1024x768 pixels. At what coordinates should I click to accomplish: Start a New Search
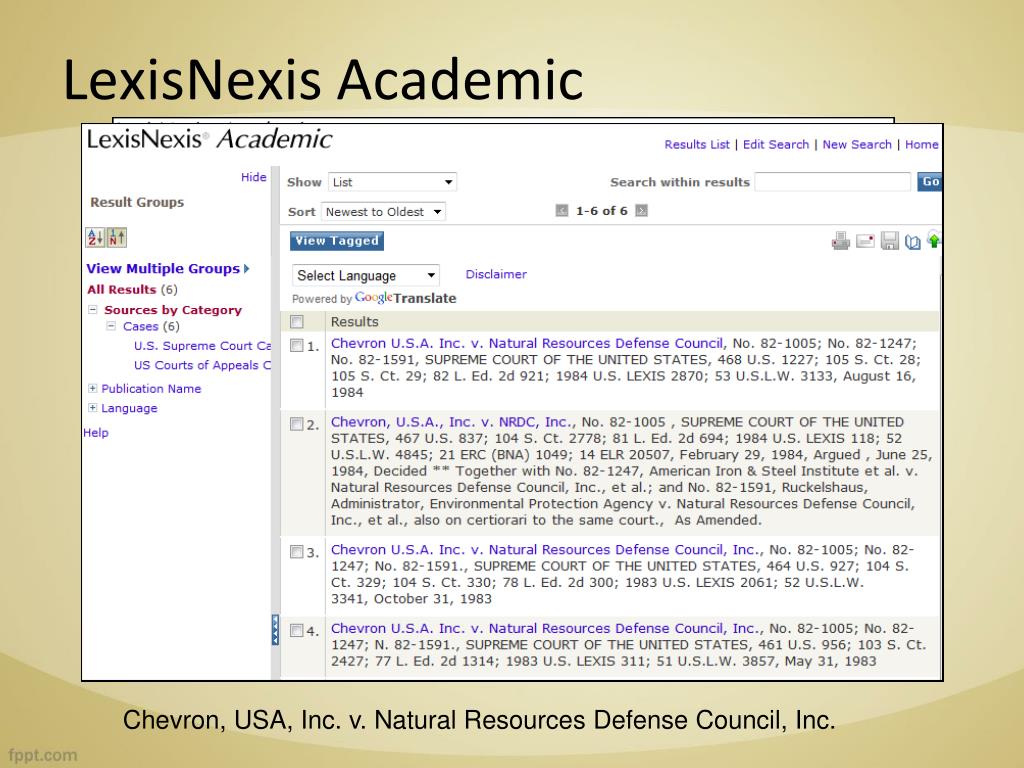click(857, 144)
